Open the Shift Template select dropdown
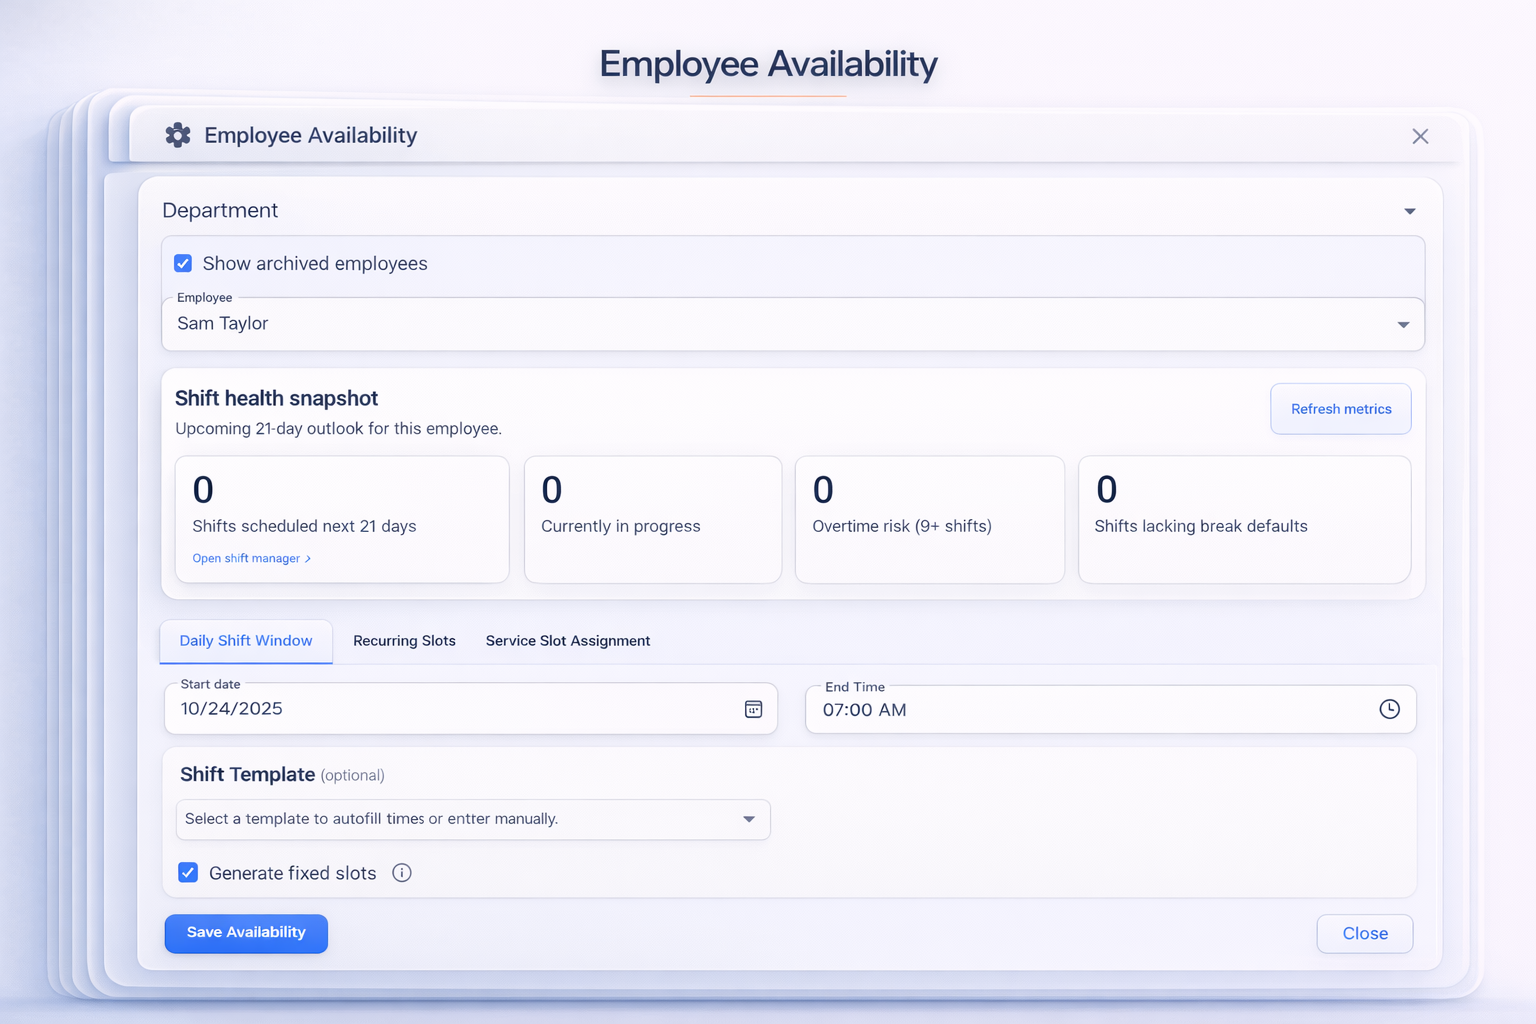The height and width of the screenshot is (1024, 1536). click(x=473, y=819)
